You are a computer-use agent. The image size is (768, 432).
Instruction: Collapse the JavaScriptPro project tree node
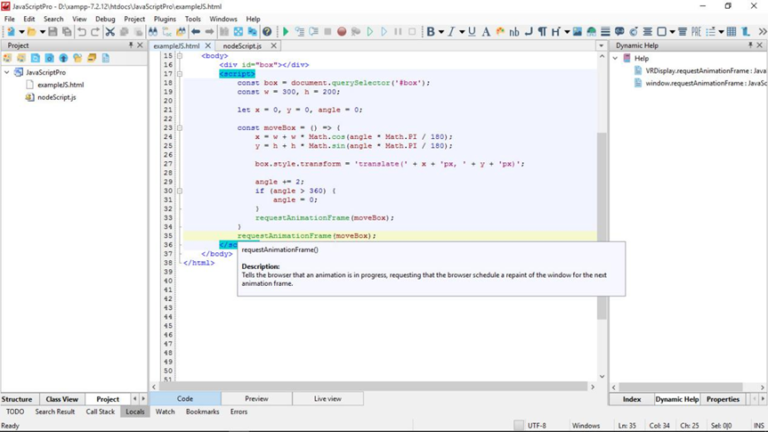(x=7, y=72)
